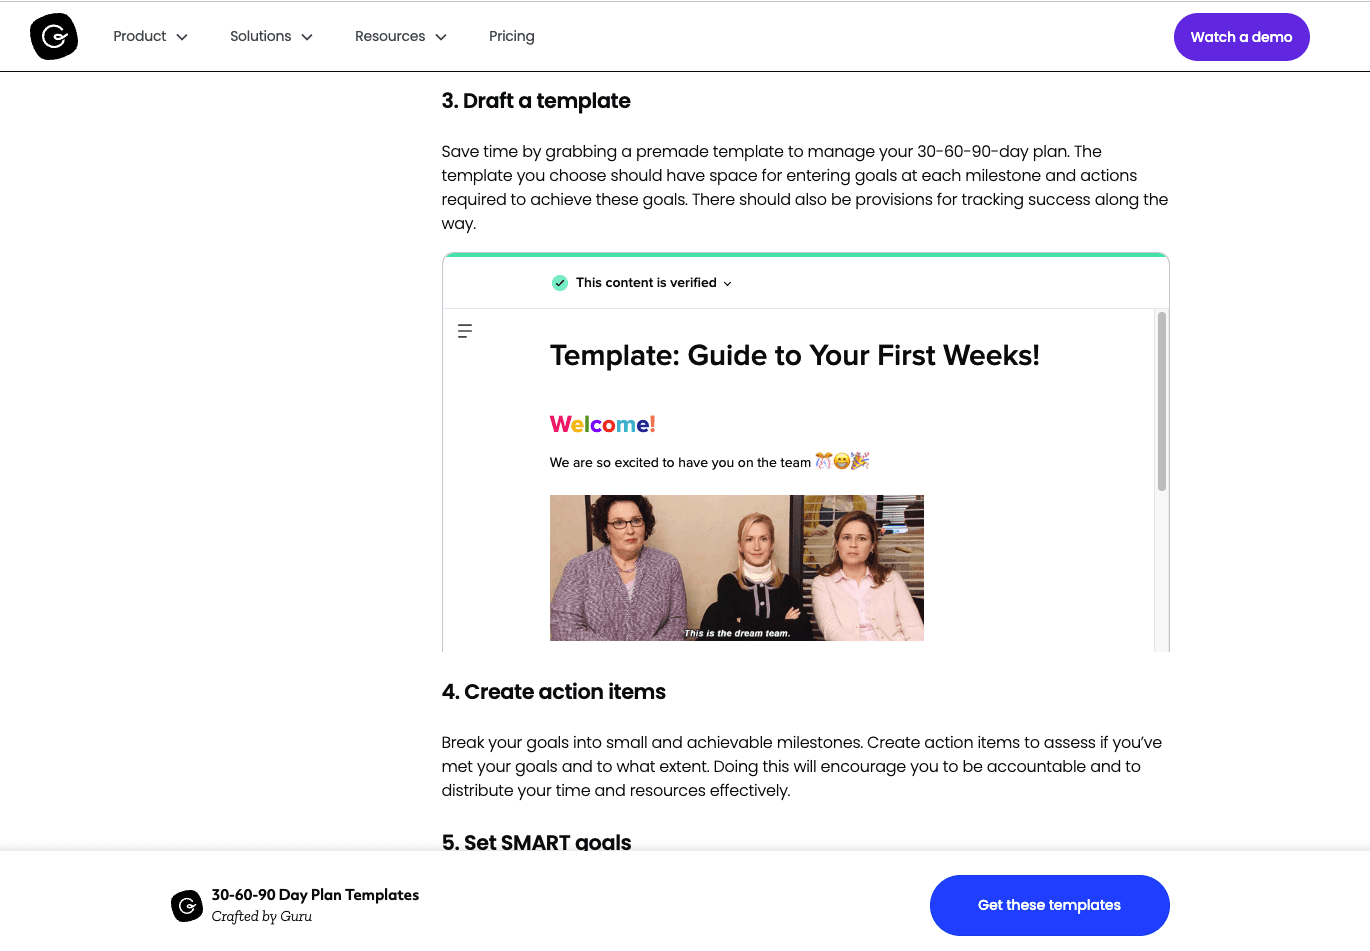The height and width of the screenshot is (951, 1370).
Task: Select Solutions in the top navigation
Action: coord(260,36)
